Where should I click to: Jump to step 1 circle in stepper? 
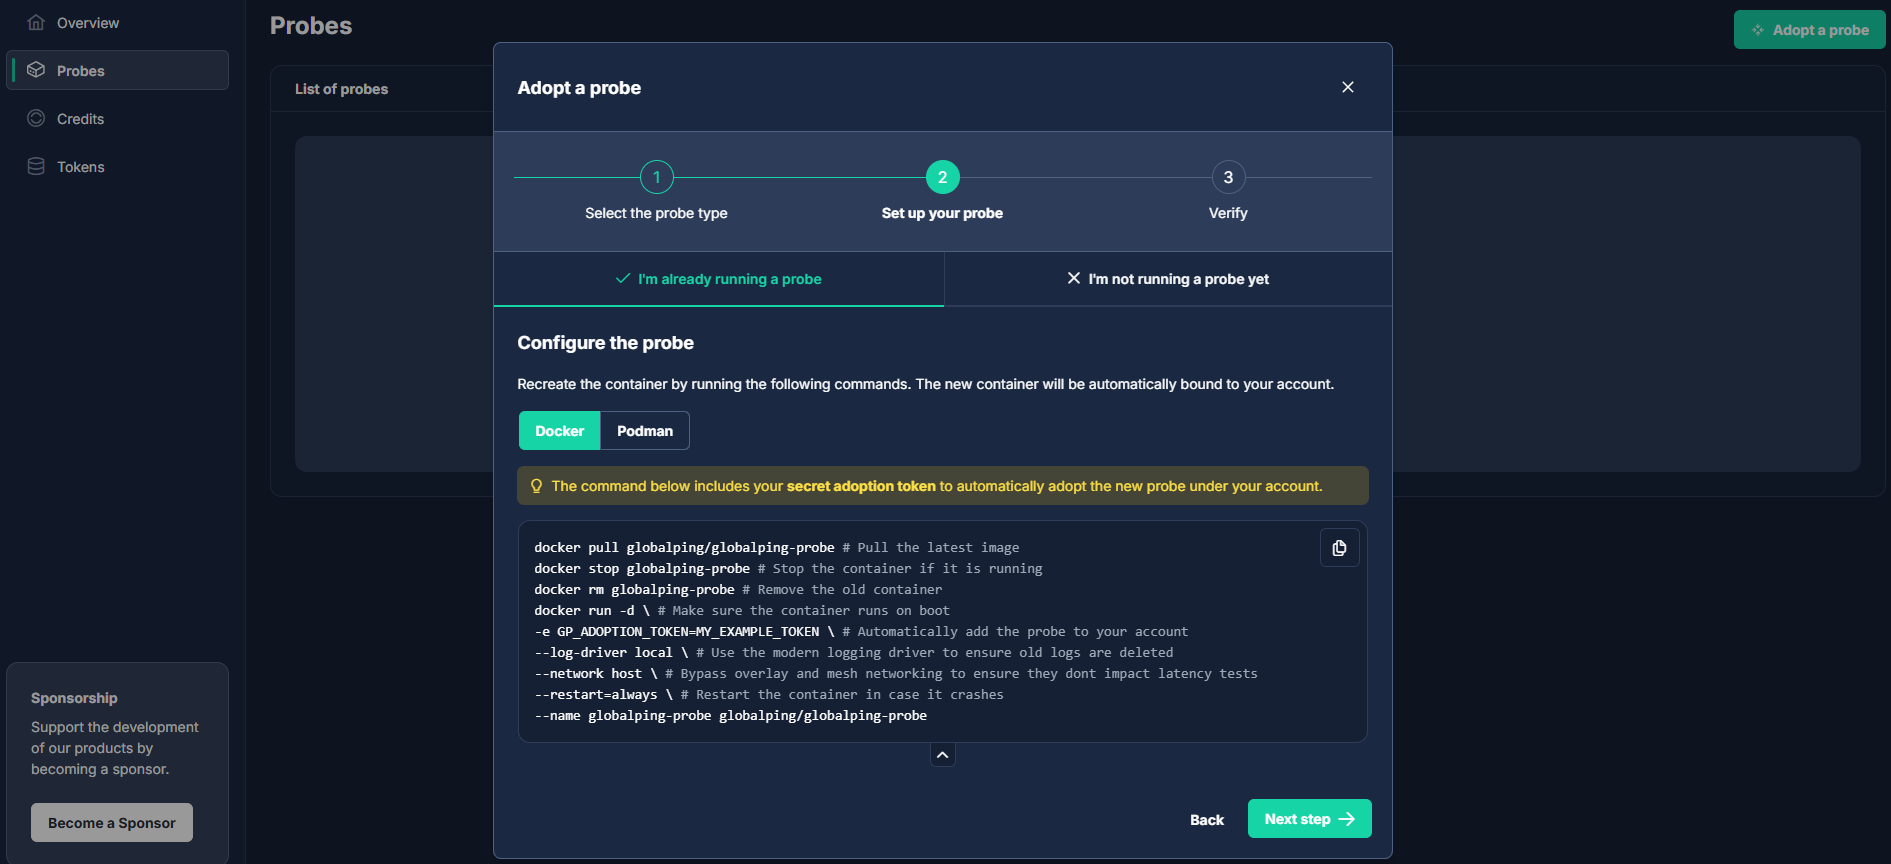656,177
